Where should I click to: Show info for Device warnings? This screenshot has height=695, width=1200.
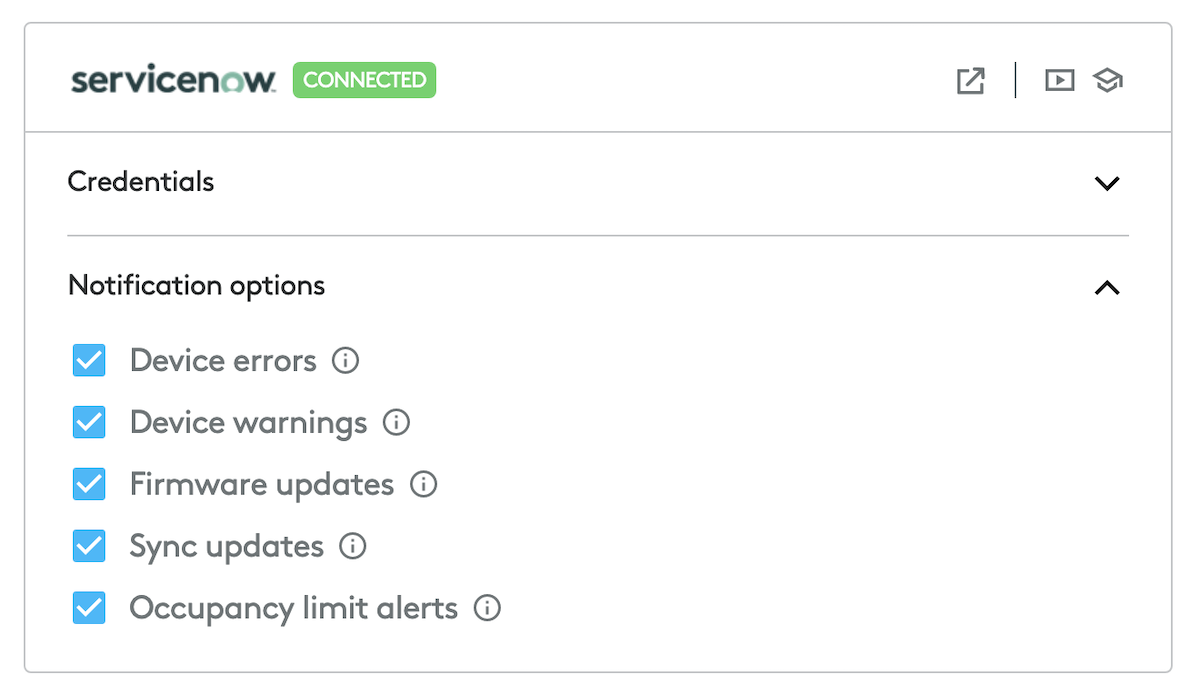point(396,422)
